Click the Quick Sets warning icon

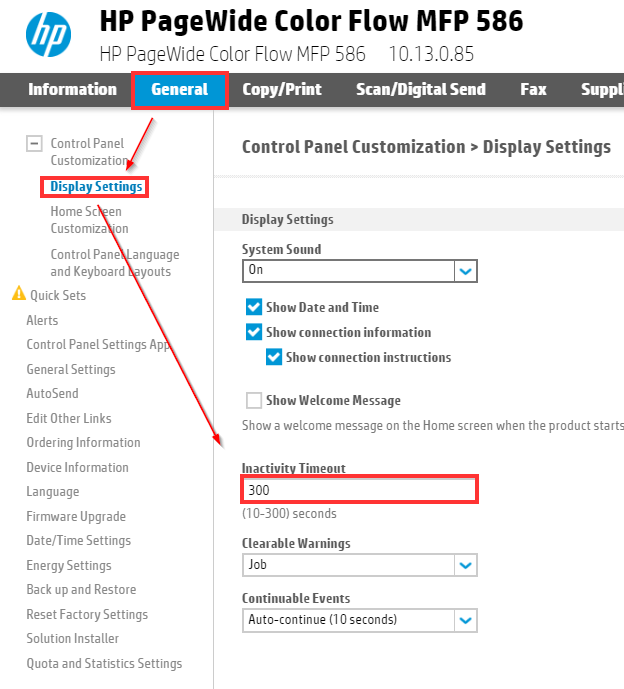coord(18,295)
